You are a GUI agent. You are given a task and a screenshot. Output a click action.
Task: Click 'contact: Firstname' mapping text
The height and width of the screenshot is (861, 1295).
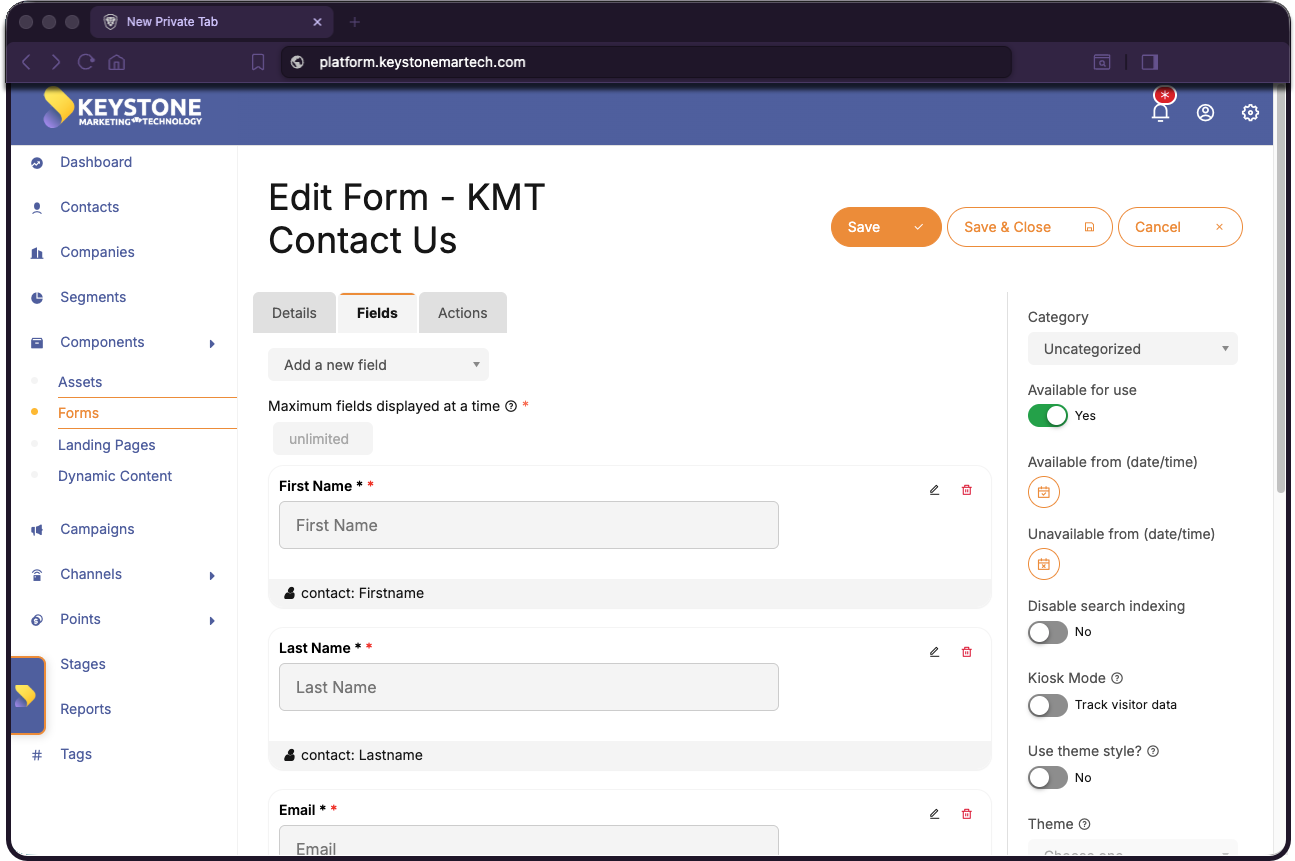click(362, 593)
